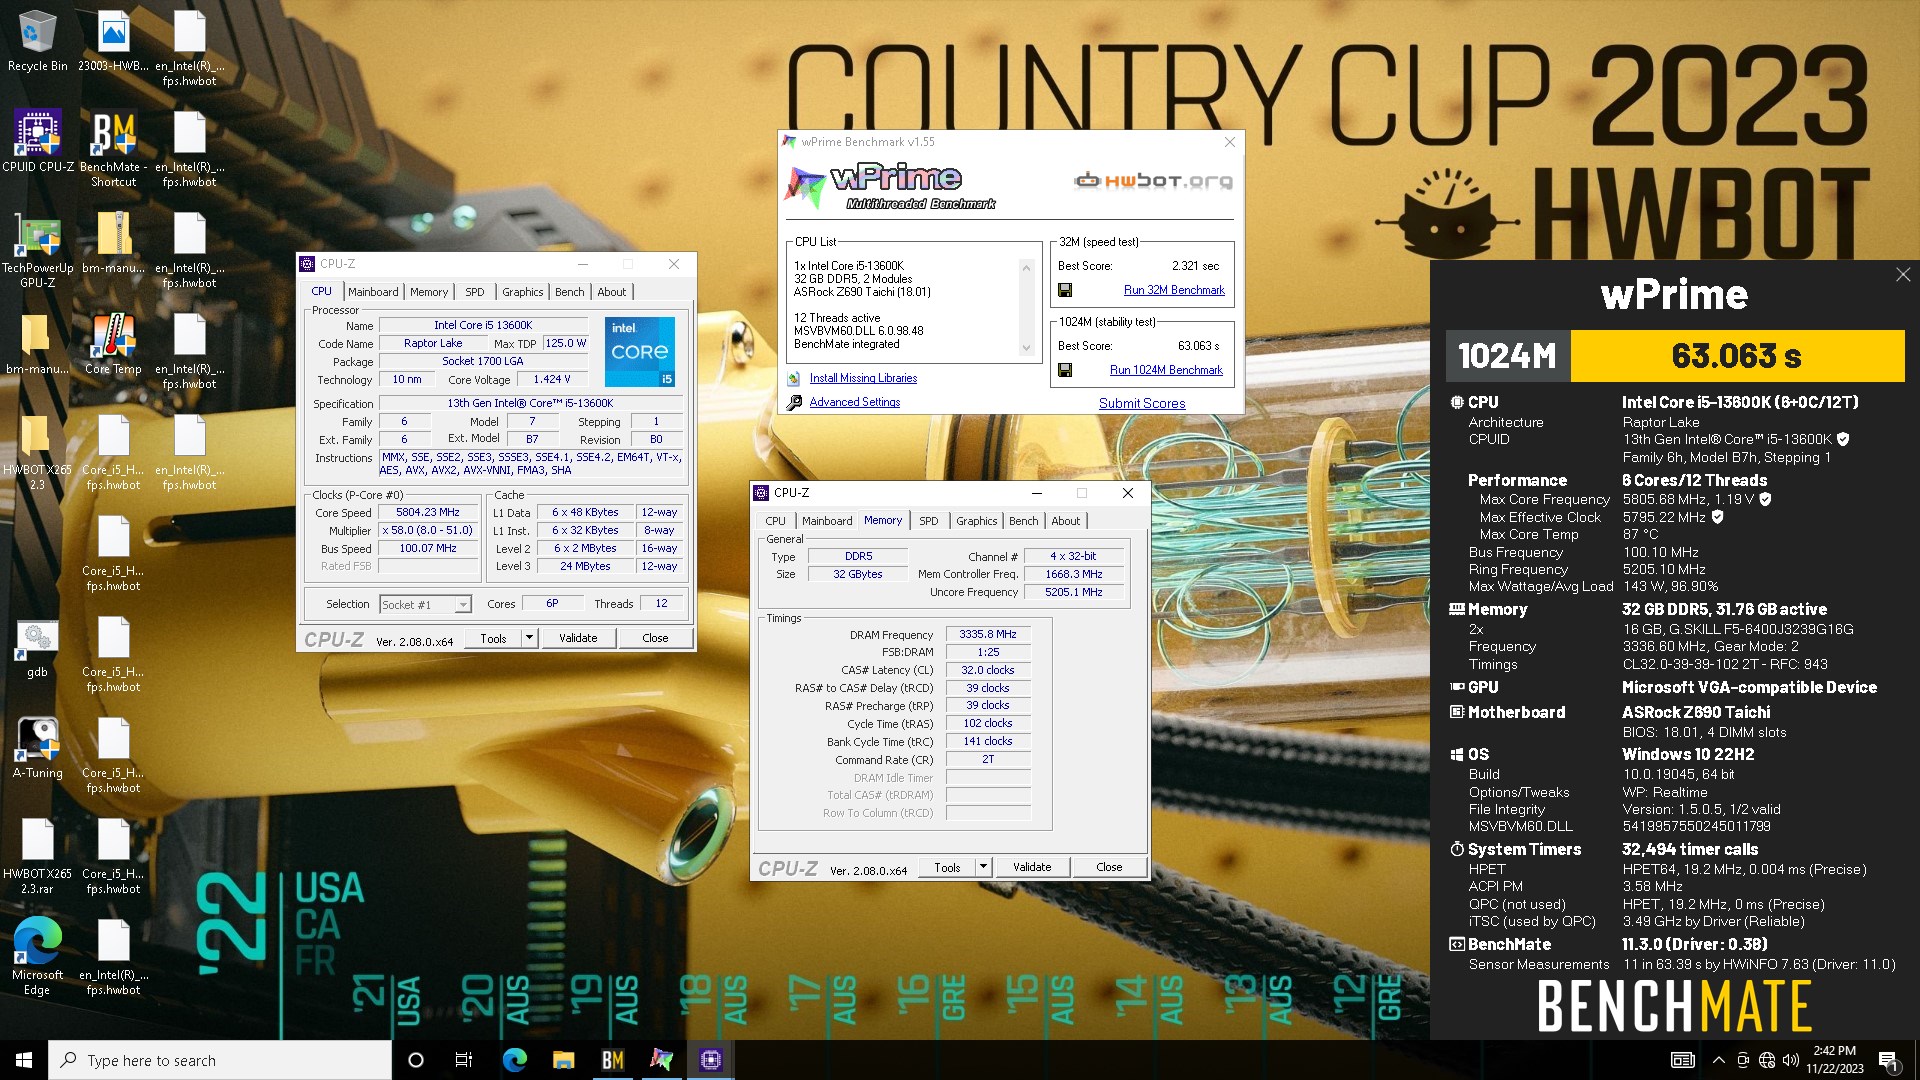The width and height of the screenshot is (1920, 1080).
Task: Open the notification center icon
Action: click(x=1888, y=1061)
